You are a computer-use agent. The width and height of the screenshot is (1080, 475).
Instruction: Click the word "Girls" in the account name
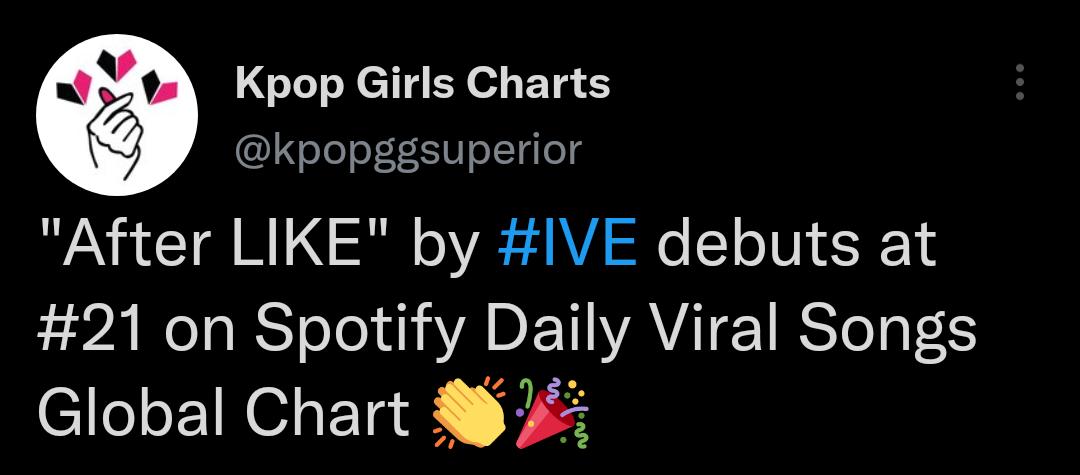tap(397, 84)
